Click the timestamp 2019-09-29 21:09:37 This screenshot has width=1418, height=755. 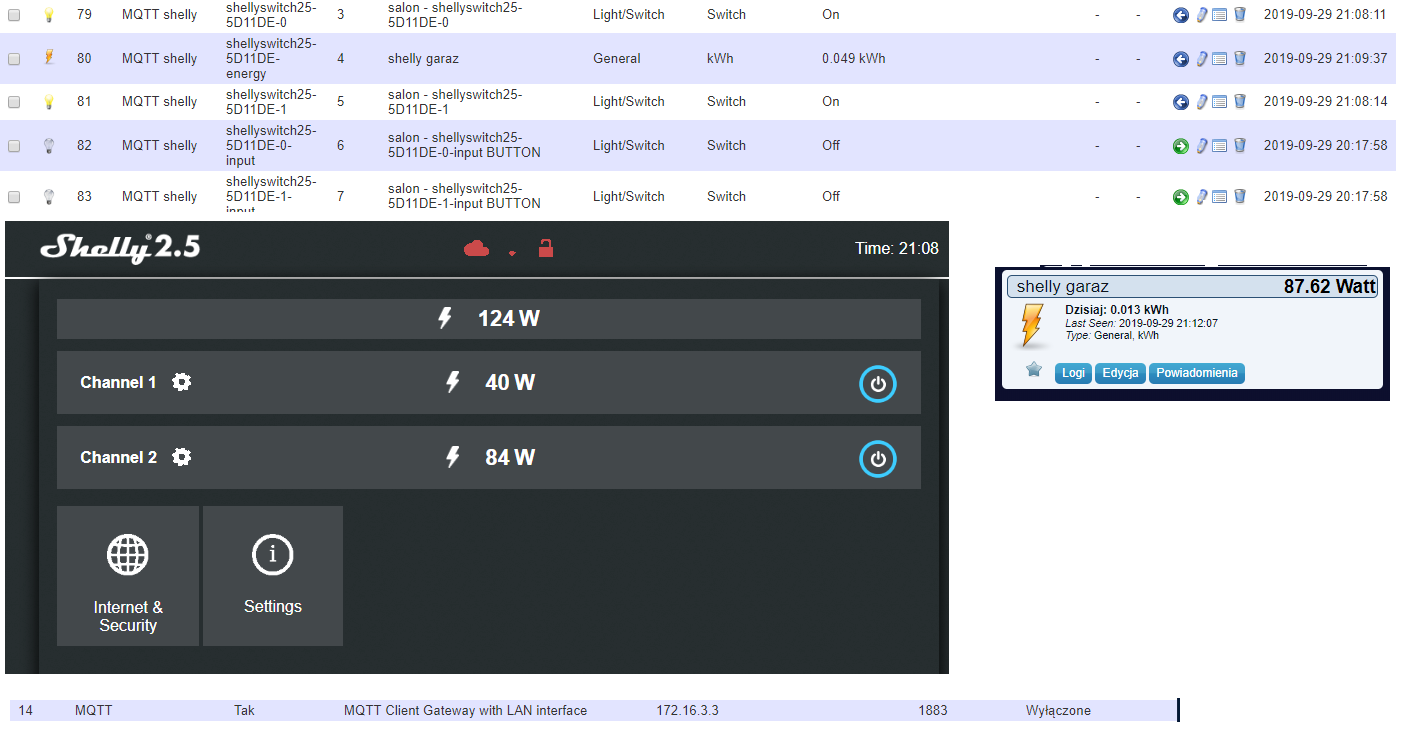[x=1325, y=59]
